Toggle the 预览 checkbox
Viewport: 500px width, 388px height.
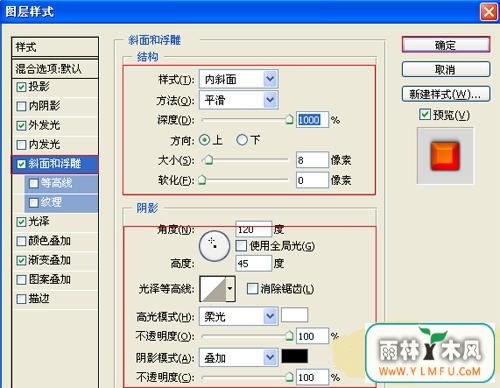[x=424, y=114]
